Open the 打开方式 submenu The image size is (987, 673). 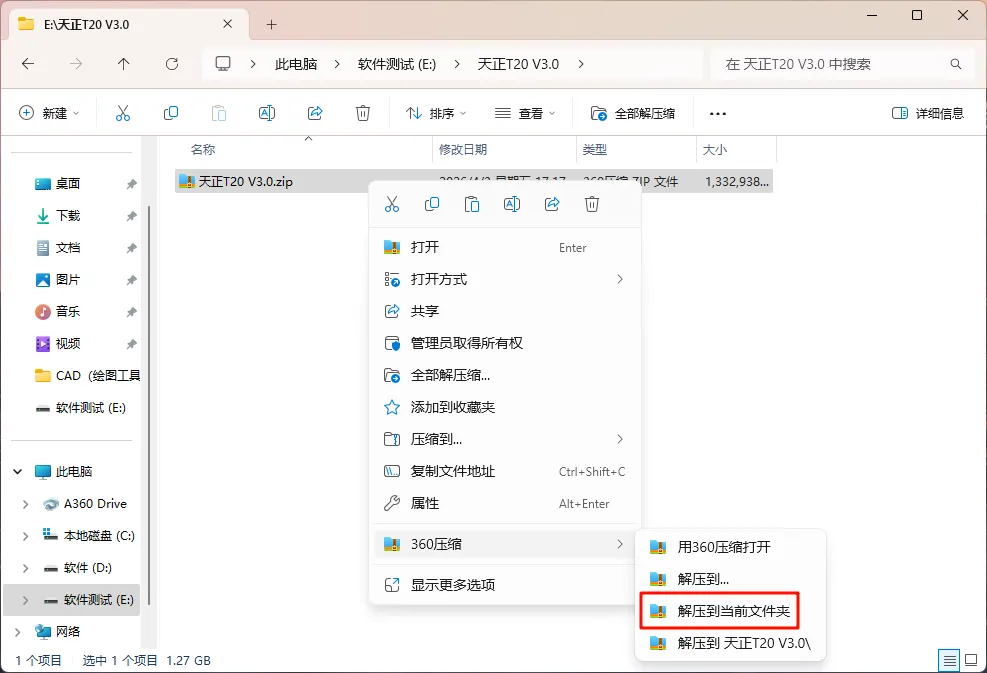pyautogui.click(x=505, y=279)
